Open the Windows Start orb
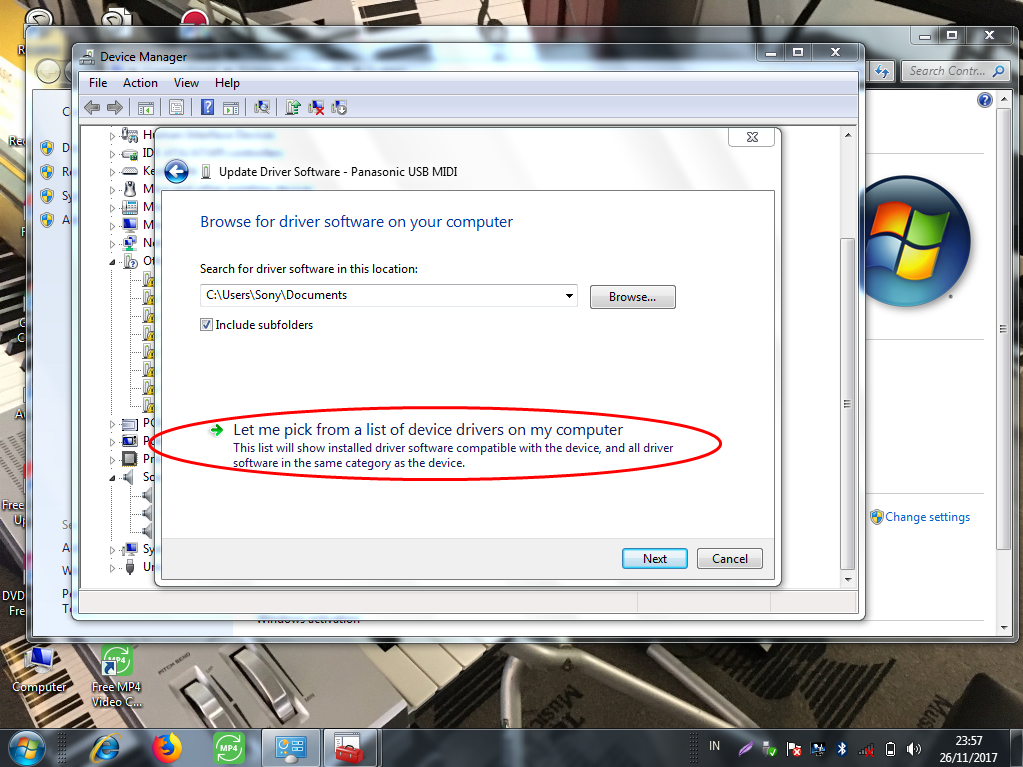The width and height of the screenshot is (1023, 767). pyautogui.click(x=27, y=748)
